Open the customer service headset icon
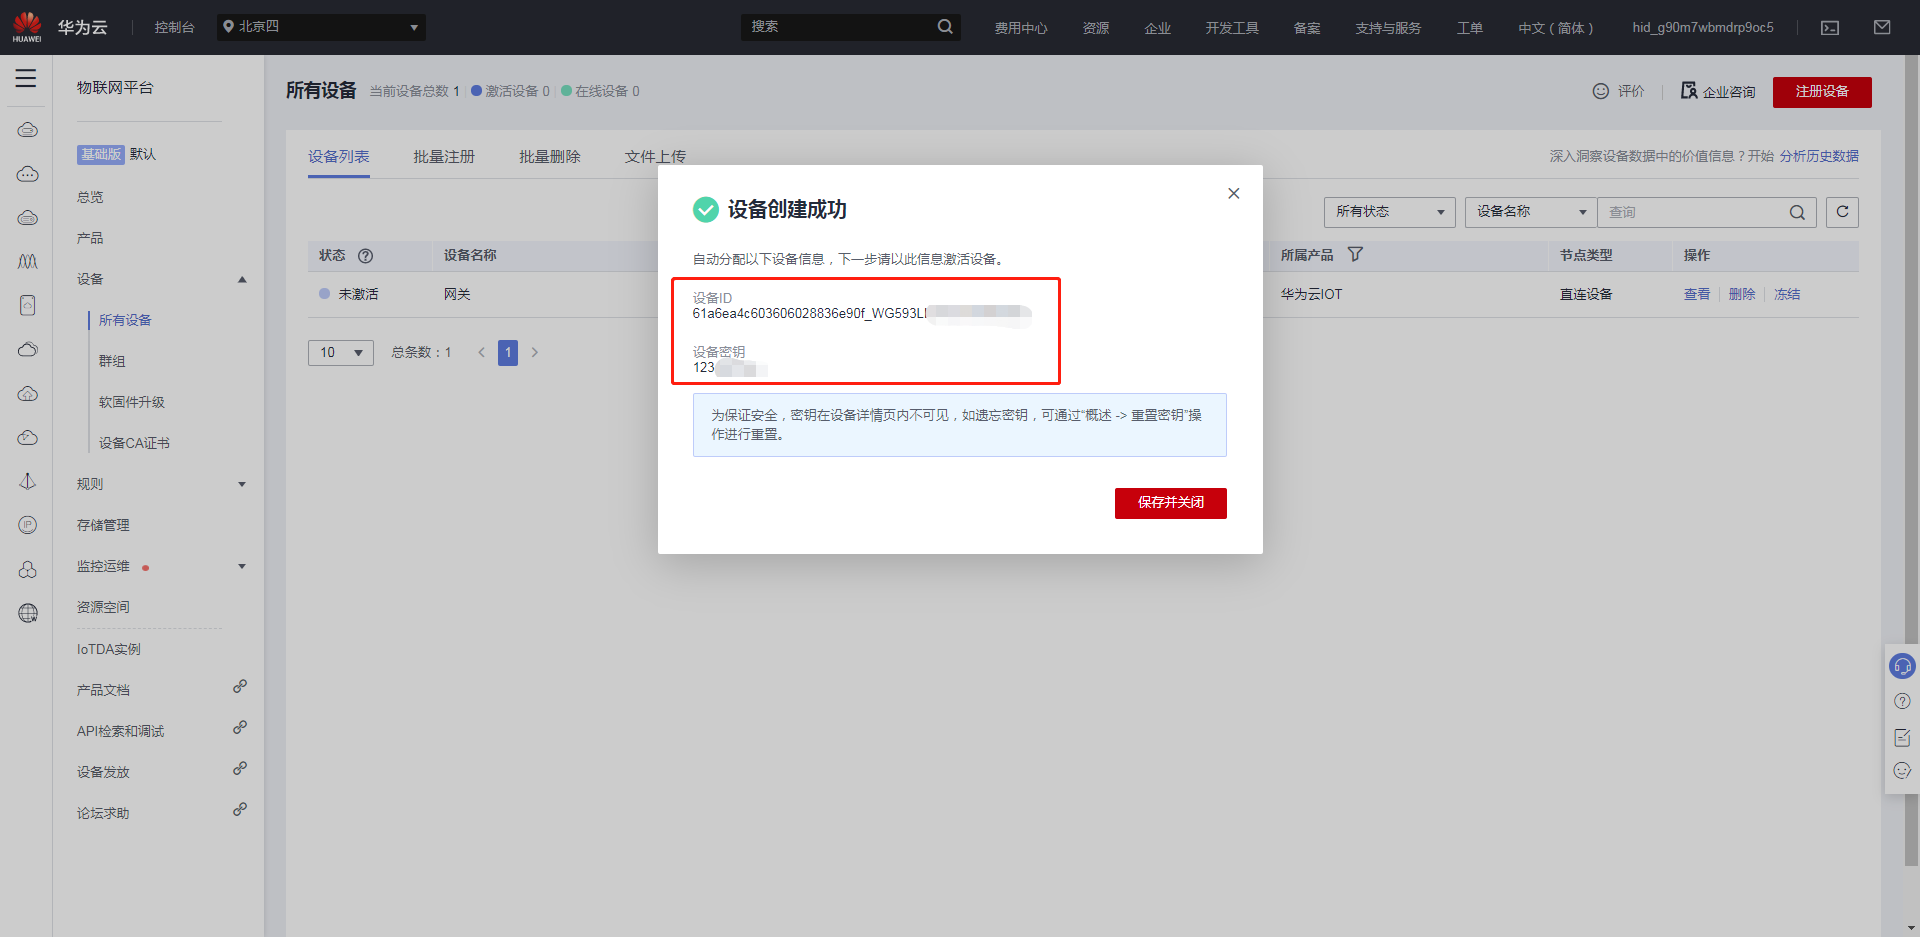 point(1902,666)
